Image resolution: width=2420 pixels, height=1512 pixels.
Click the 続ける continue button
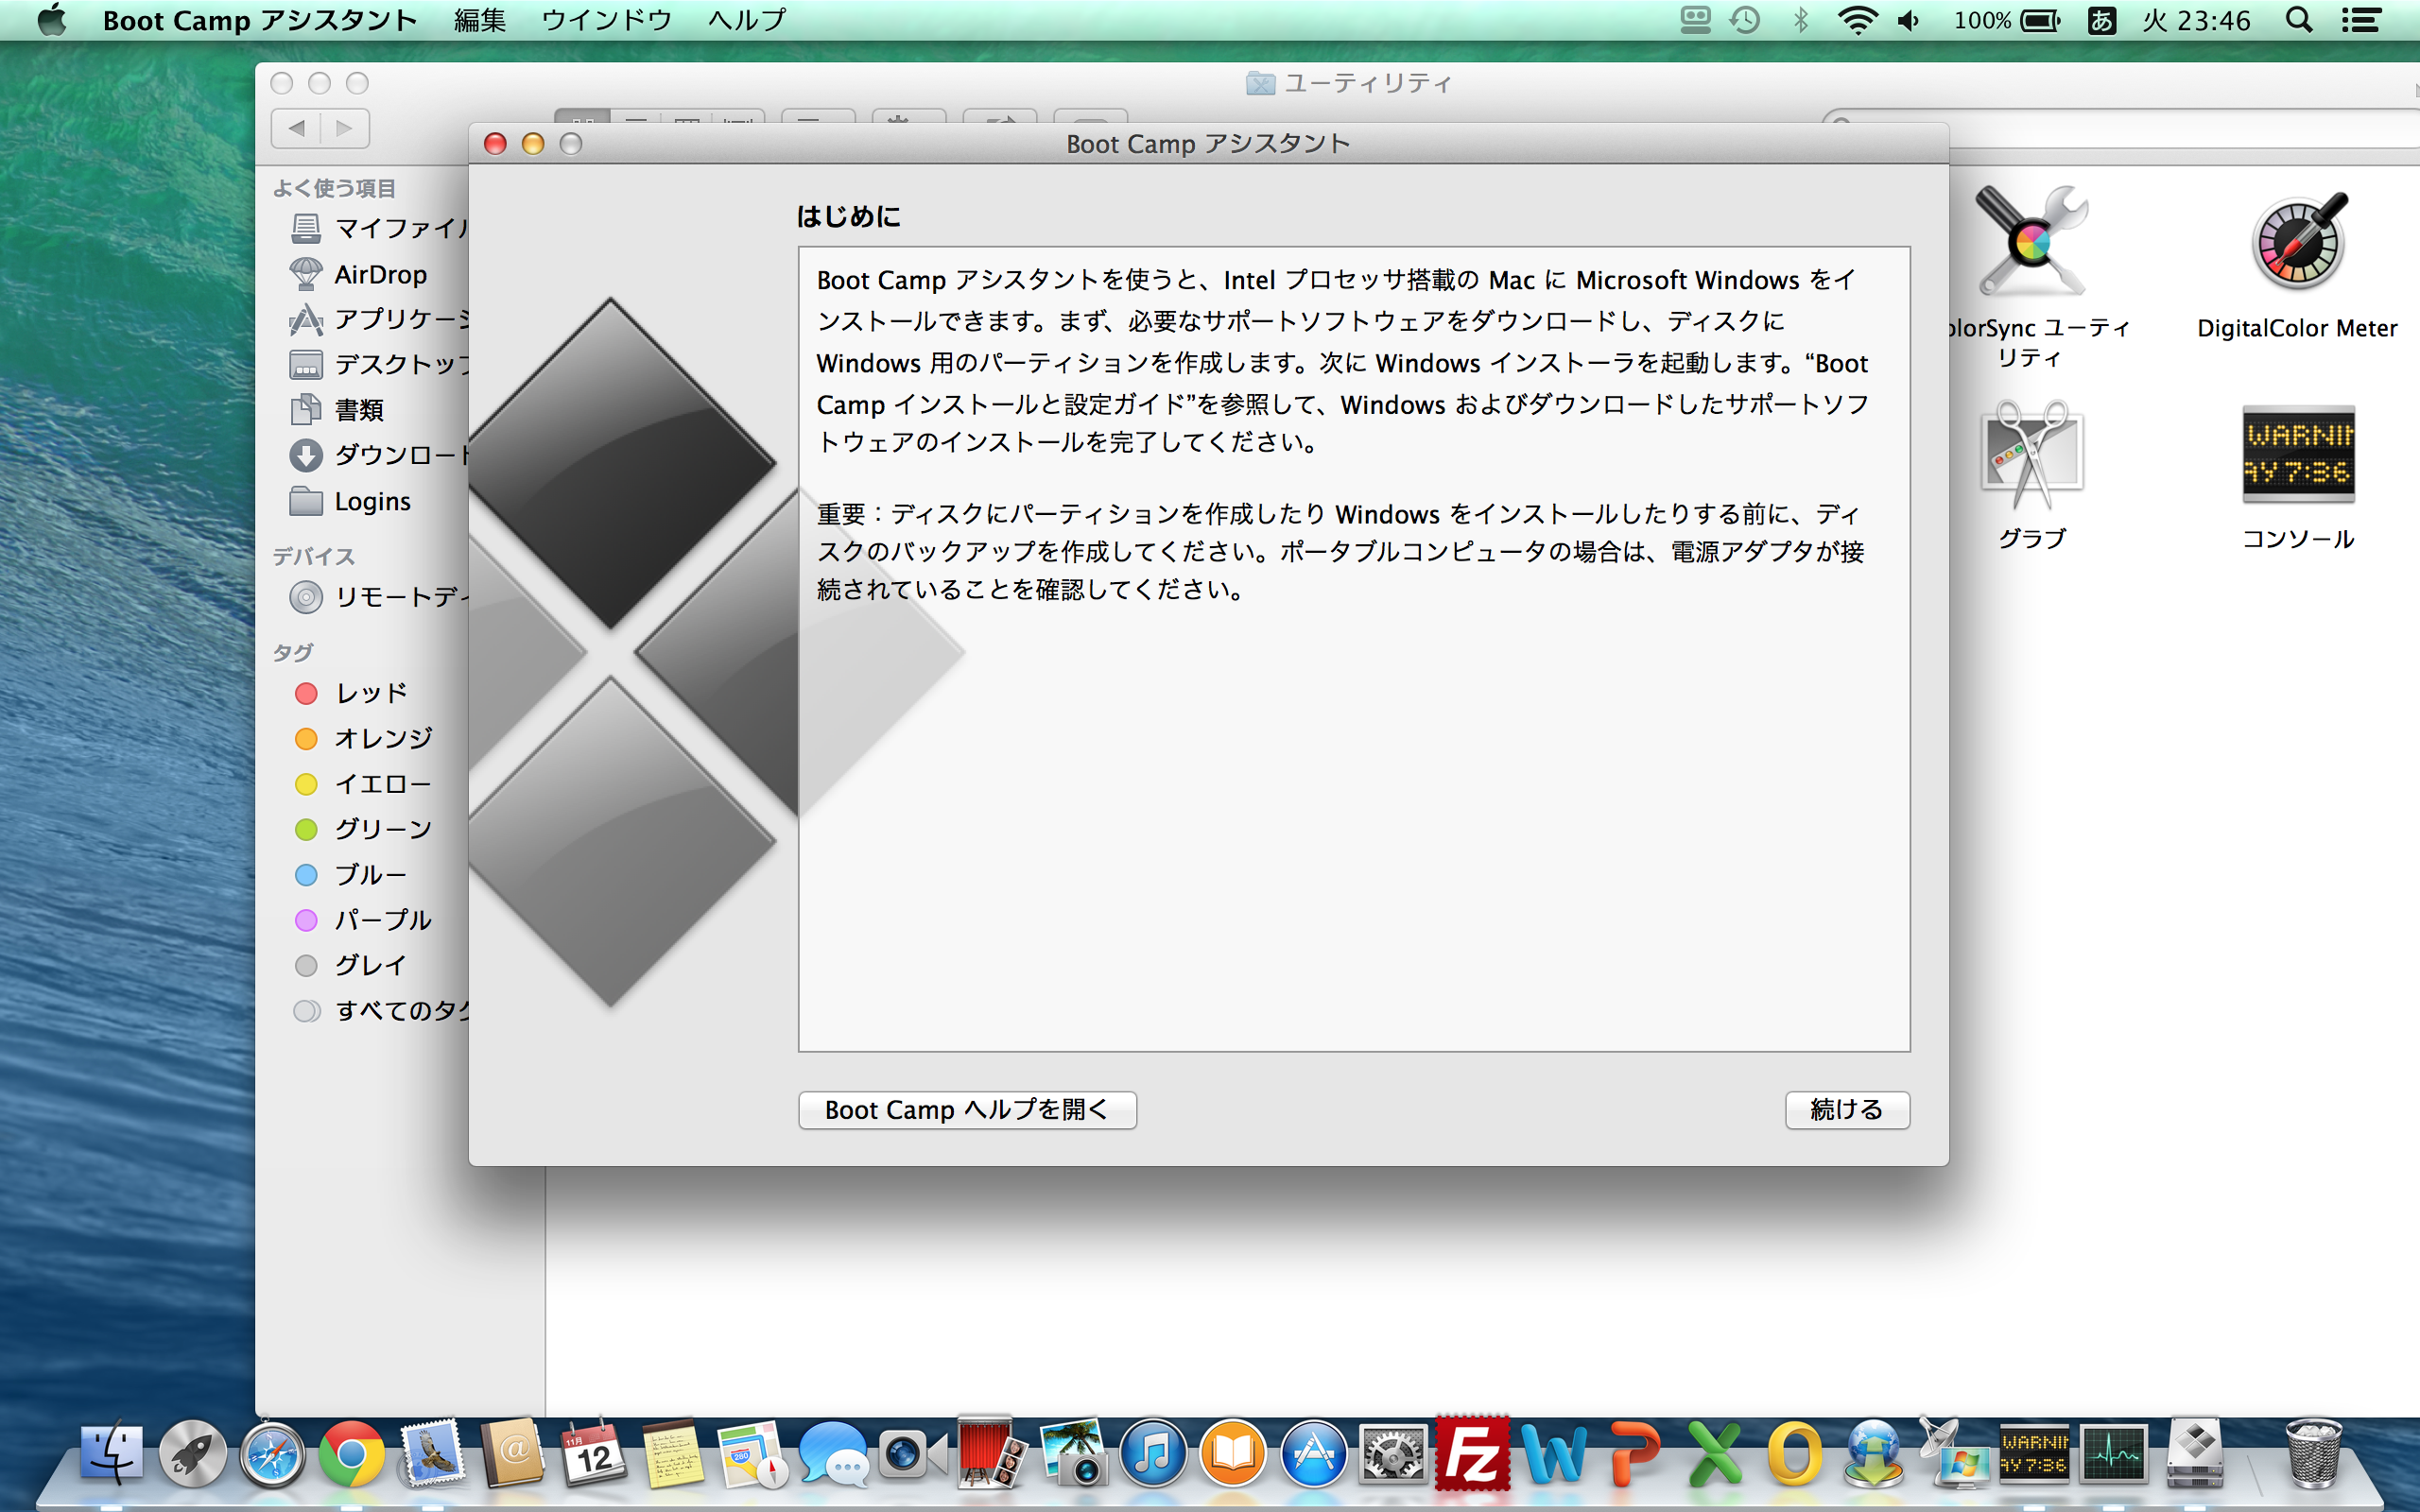coord(1846,1109)
